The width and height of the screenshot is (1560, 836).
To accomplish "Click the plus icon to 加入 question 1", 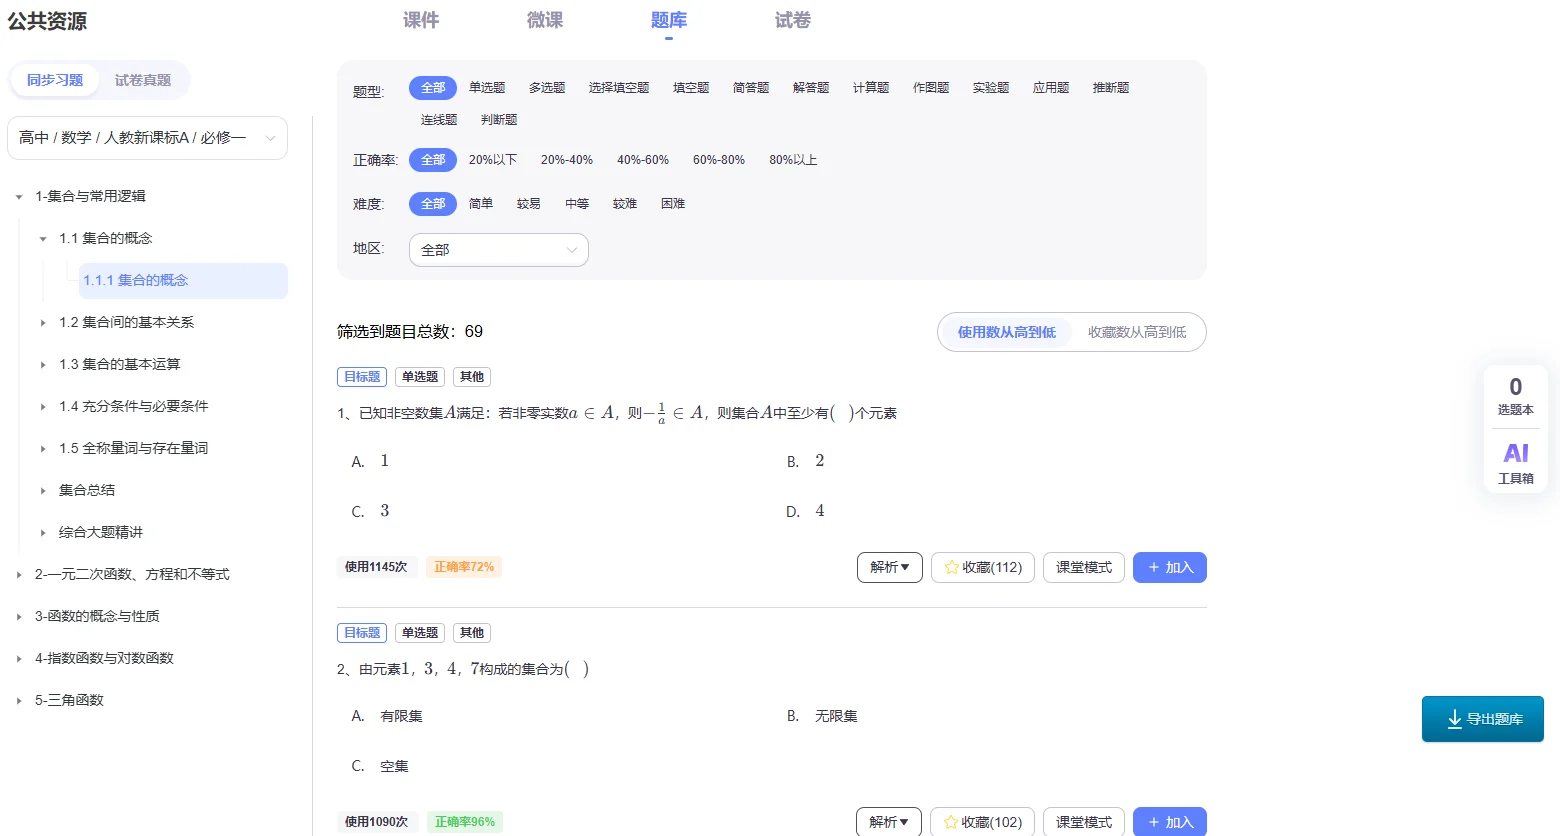I will coord(1156,567).
